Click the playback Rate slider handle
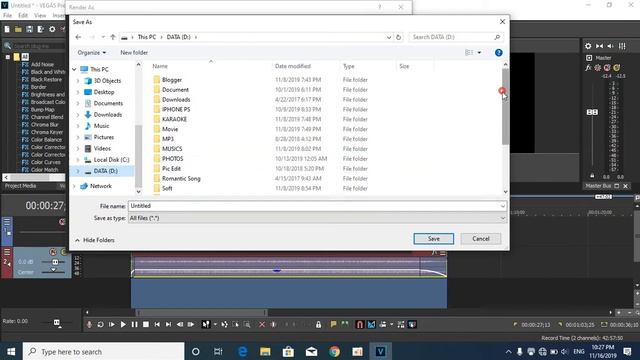The width and height of the screenshot is (640, 360). click(57, 322)
